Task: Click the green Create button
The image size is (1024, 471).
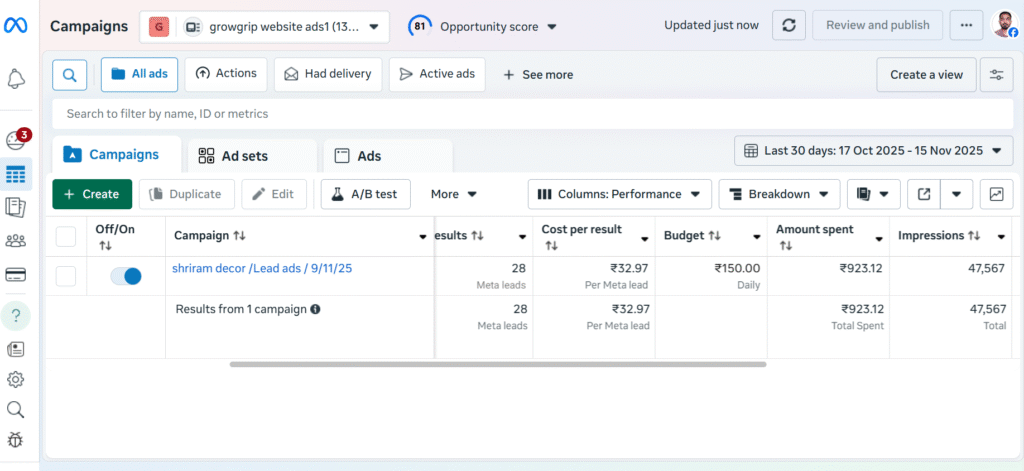Action: pyautogui.click(x=92, y=194)
